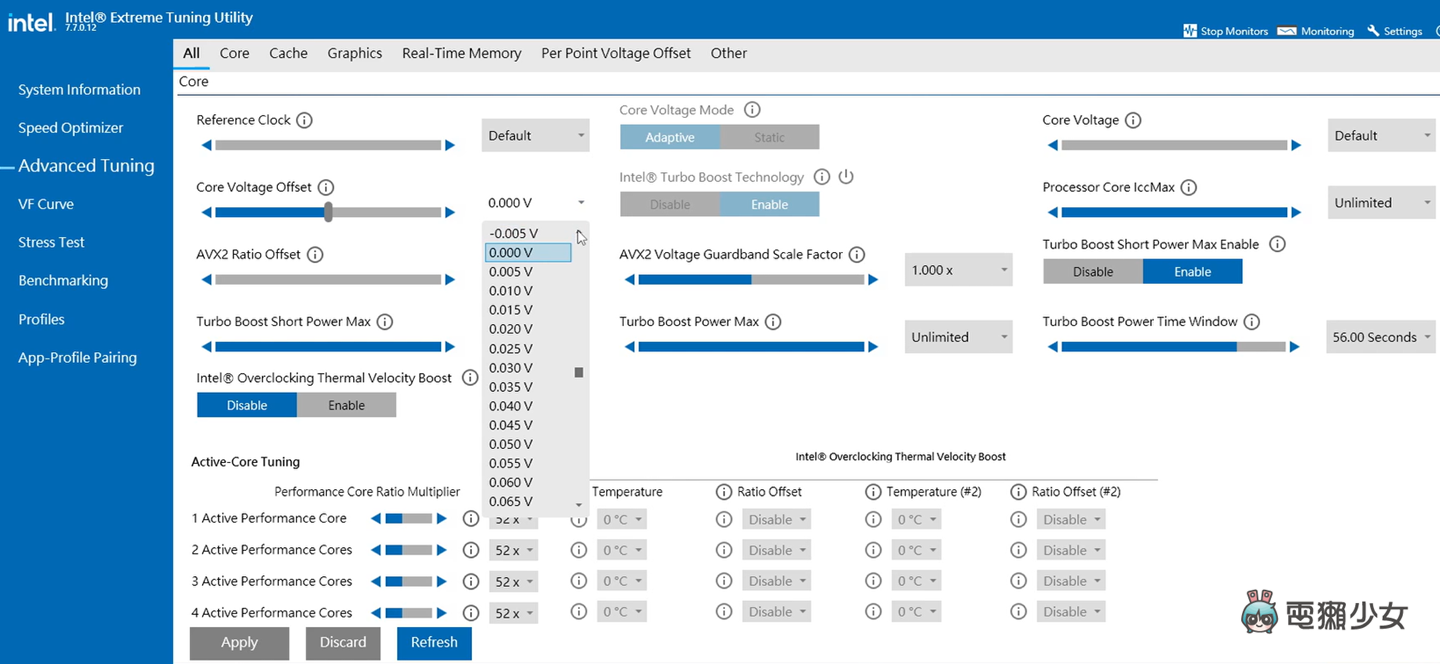Open the 52 x dropdown for 4 Active Performance Cores
The height and width of the screenshot is (664, 1440).
(x=513, y=613)
